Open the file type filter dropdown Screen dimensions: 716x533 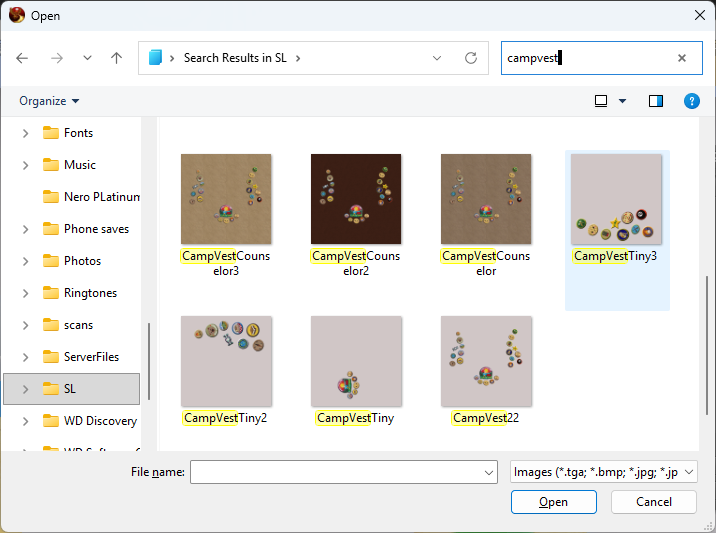tap(603, 472)
